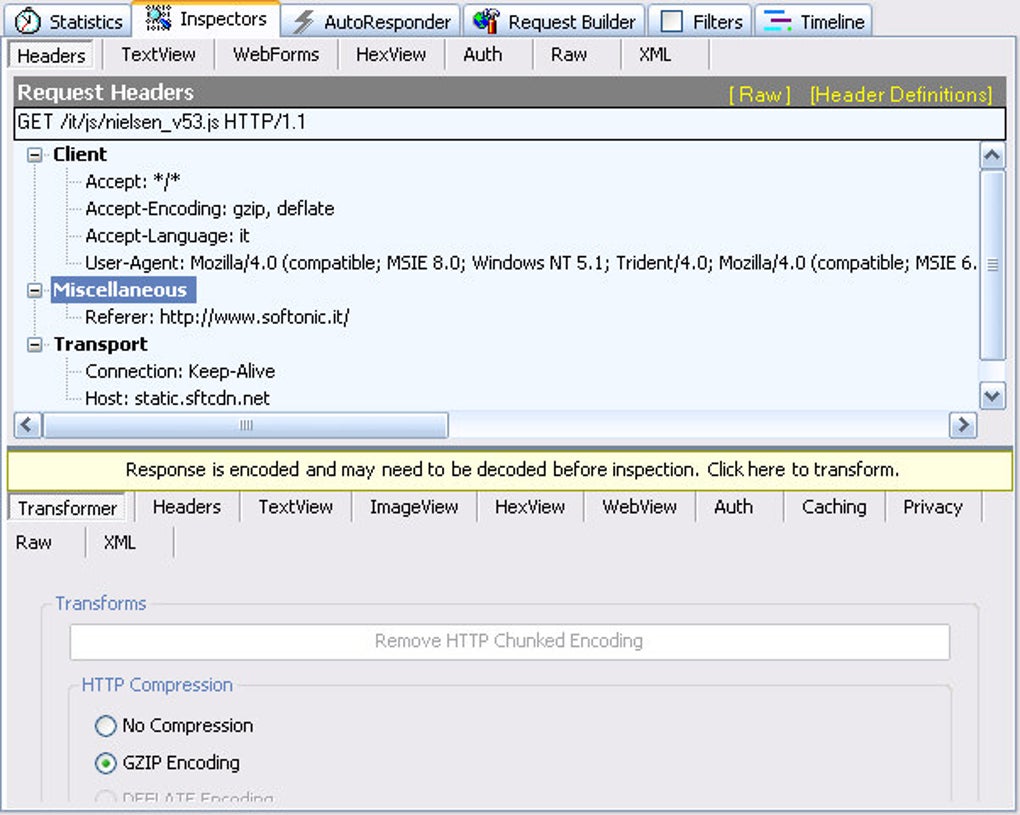The height and width of the screenshot is (815, 1020).
Task: Open the response TextView tab
Action: pos(295,507)
